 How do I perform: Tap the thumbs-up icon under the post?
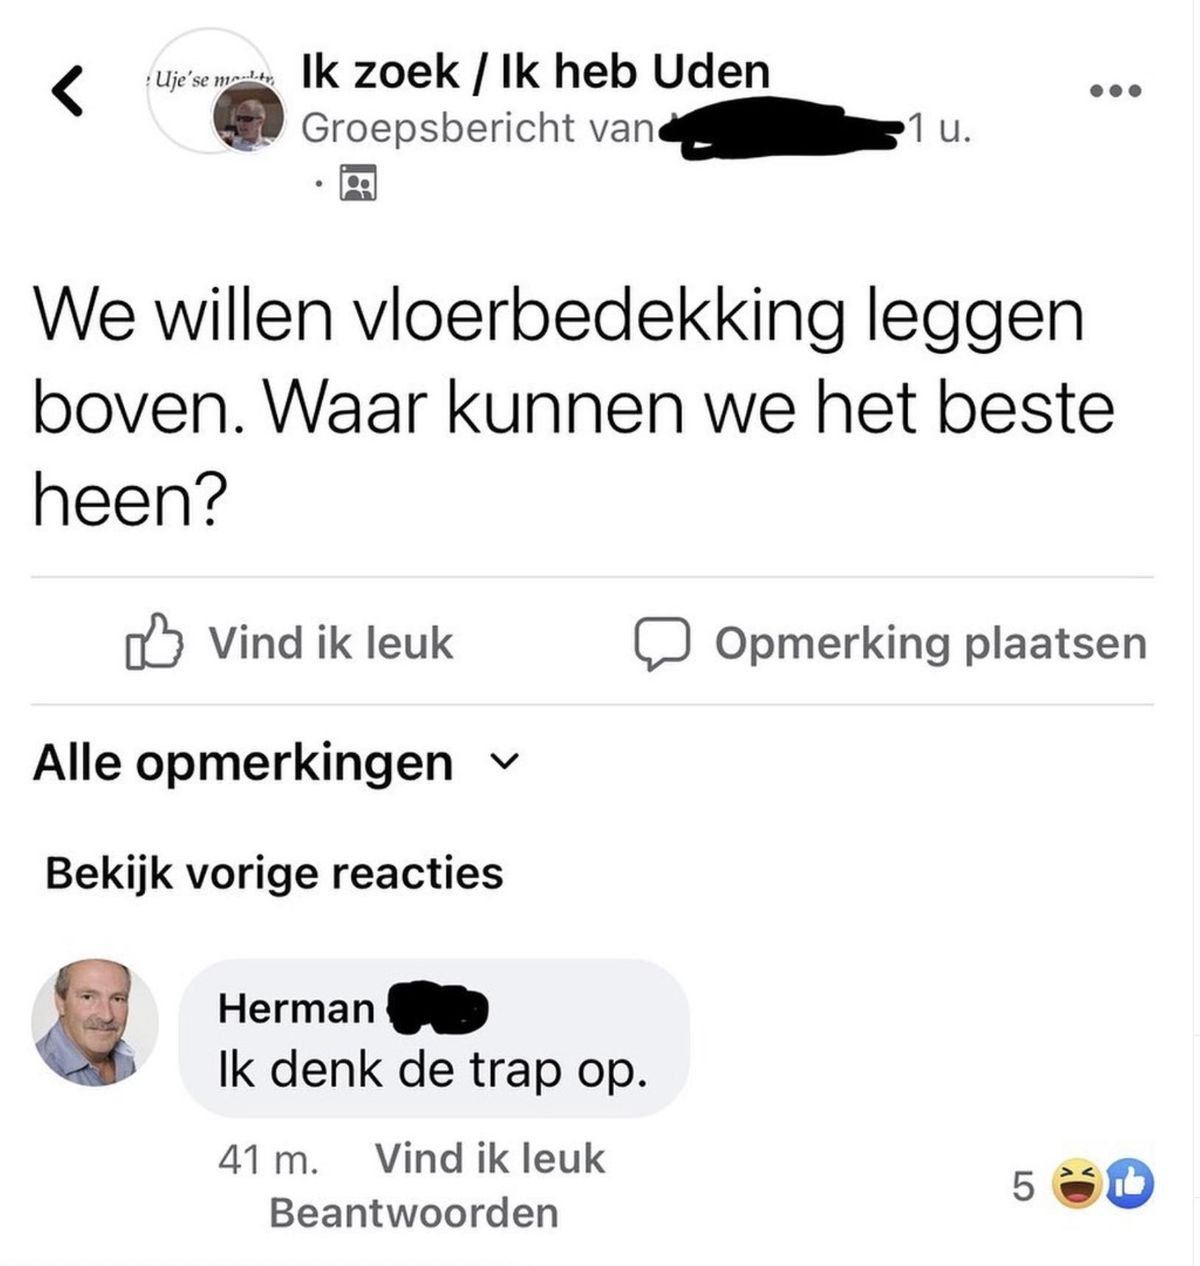(154, 642)
